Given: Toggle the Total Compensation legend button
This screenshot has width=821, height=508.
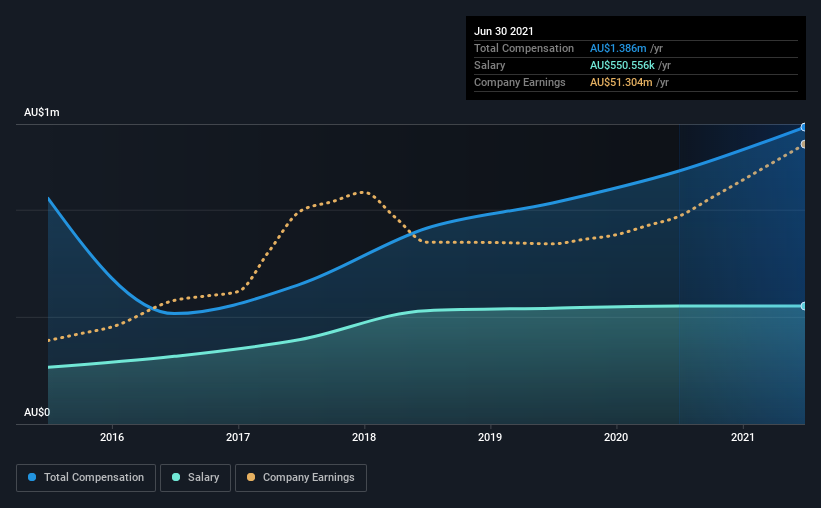Looking at the screenshot, I should (x=86, y=478).
